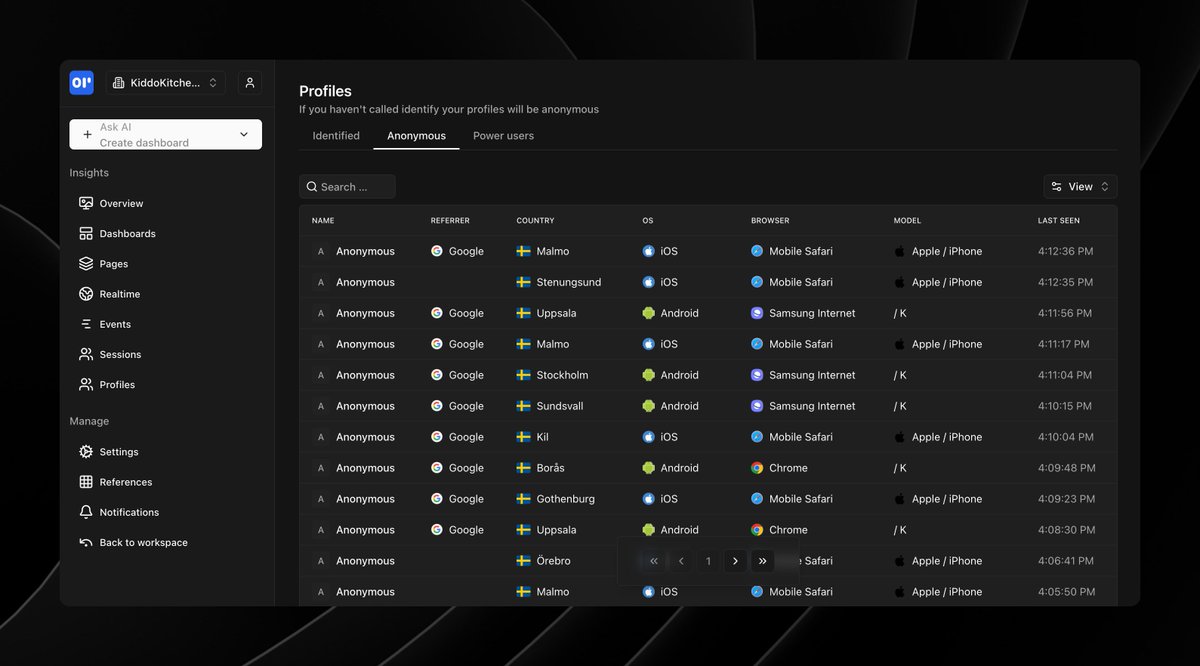
Task: Focus the Search input field
Action: click(x=347, y=187)
